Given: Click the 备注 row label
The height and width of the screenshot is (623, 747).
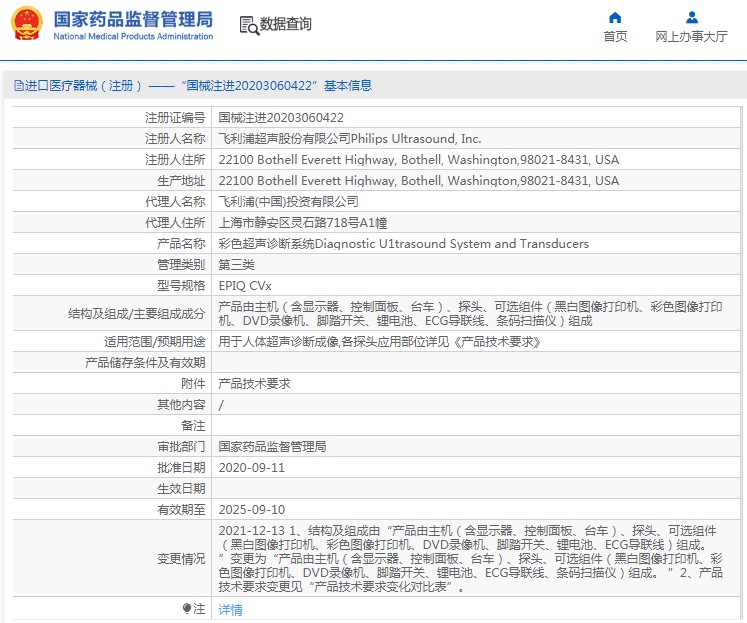Looking at the screenshot, I should (193, 426).
